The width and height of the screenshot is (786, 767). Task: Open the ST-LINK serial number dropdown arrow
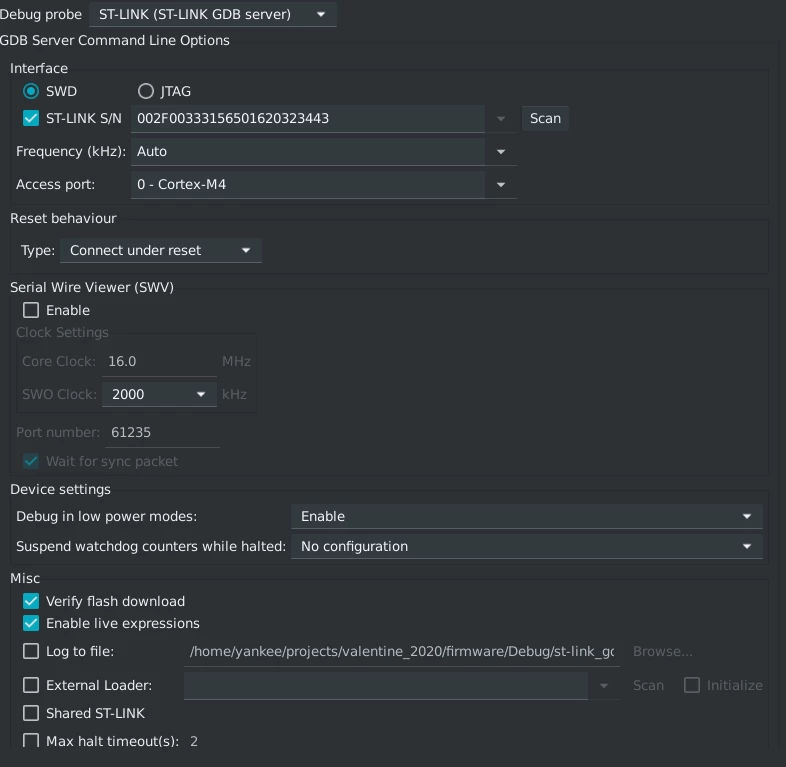[501, 119]
